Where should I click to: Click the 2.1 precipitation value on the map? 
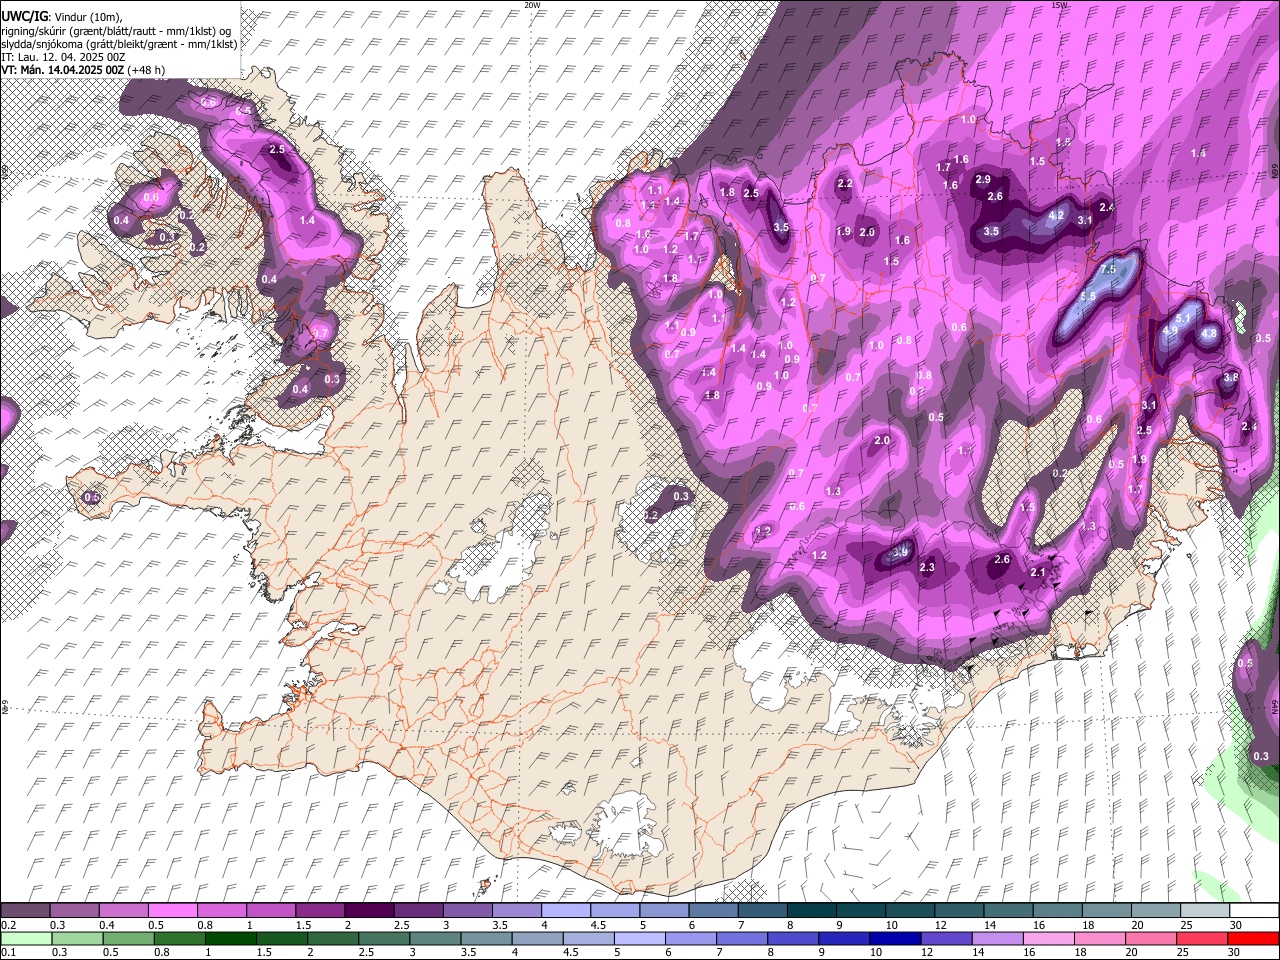1038,573
